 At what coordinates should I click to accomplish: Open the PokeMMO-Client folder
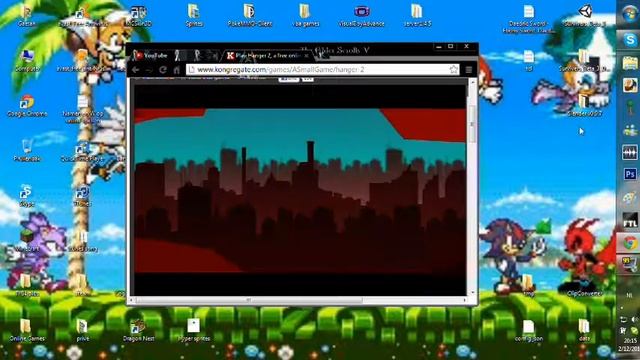249,16
